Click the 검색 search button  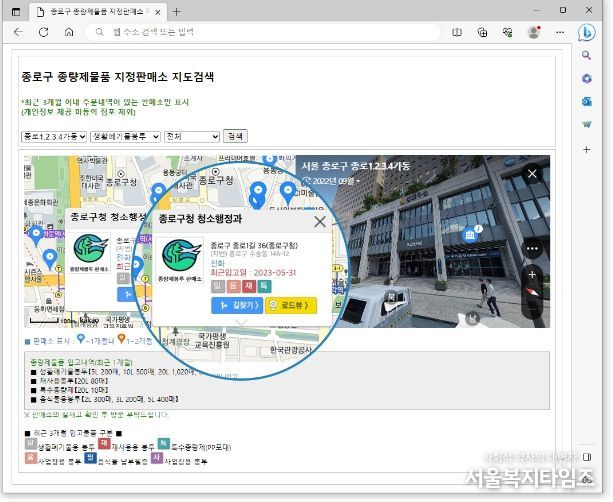(x=235, y=136)
